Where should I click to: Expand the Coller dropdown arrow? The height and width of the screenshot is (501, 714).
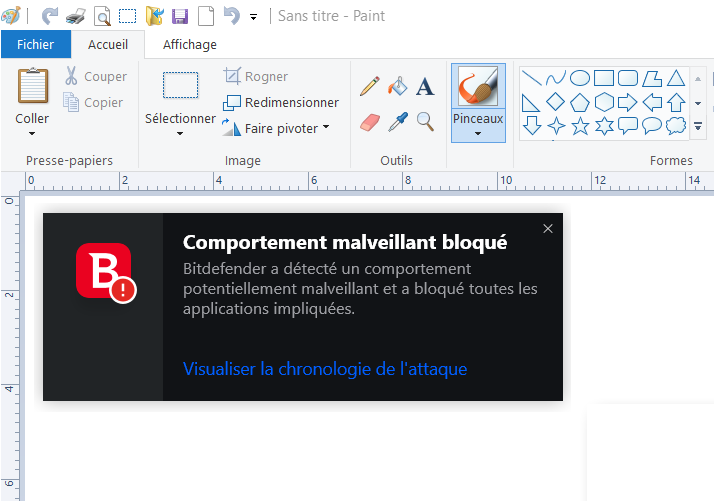pos(32,133)
